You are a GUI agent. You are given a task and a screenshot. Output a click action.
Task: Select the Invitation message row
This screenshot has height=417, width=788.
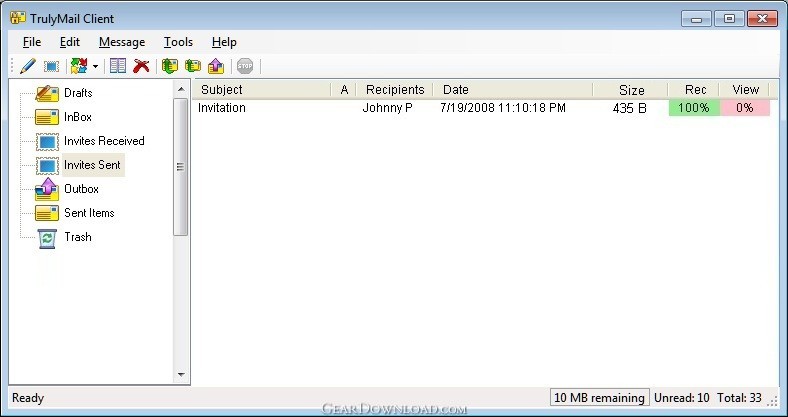point(483,108)
